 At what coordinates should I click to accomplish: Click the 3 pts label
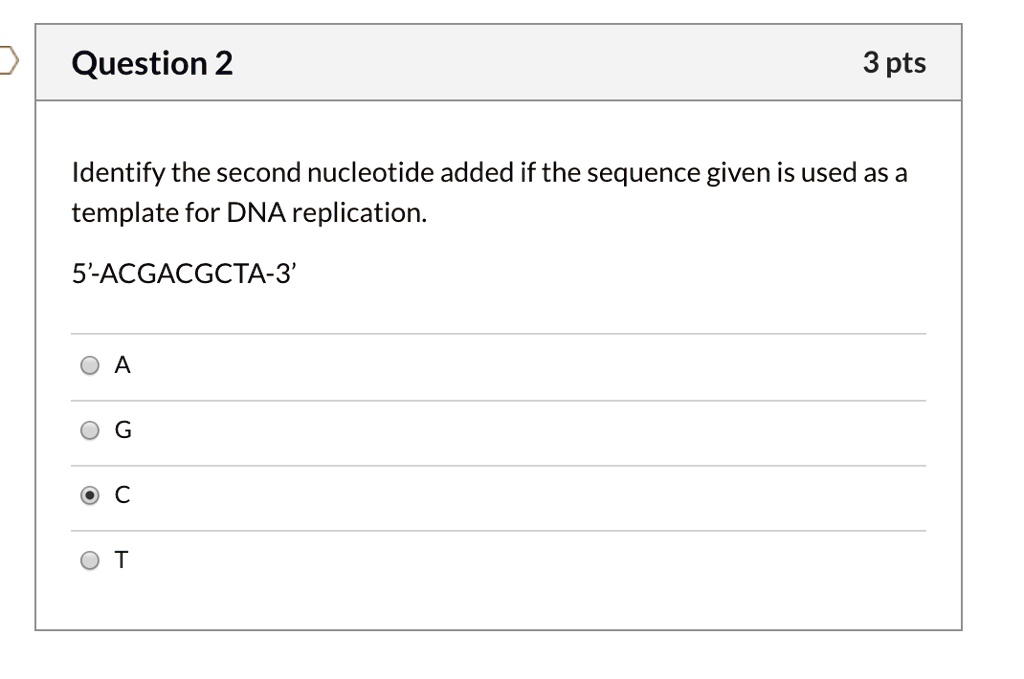tap(895, 62)
